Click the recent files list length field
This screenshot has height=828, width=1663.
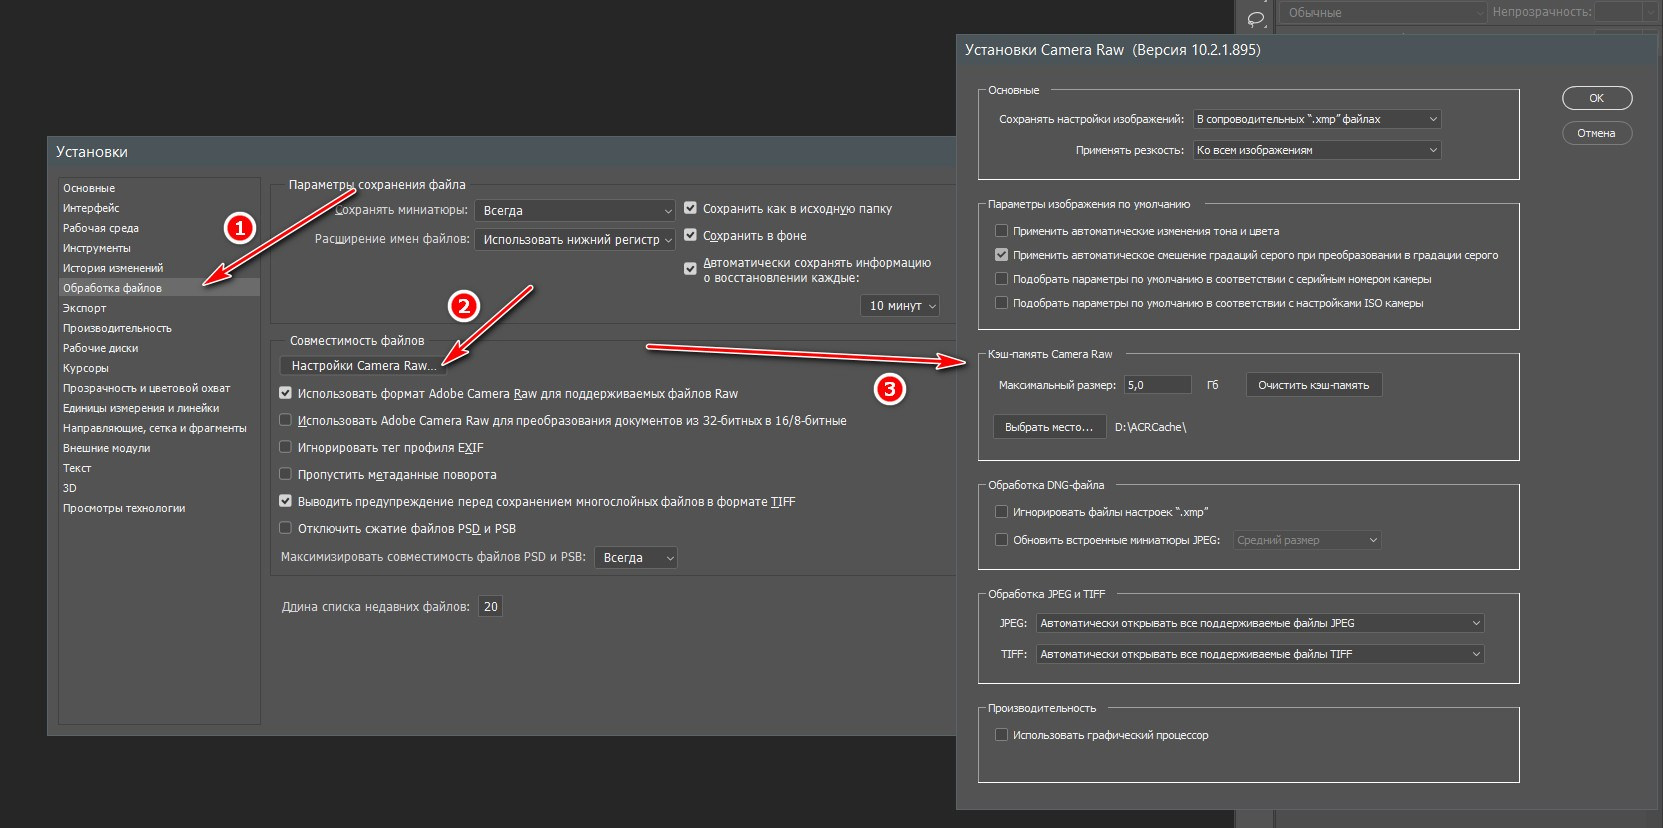coord(490,607)
